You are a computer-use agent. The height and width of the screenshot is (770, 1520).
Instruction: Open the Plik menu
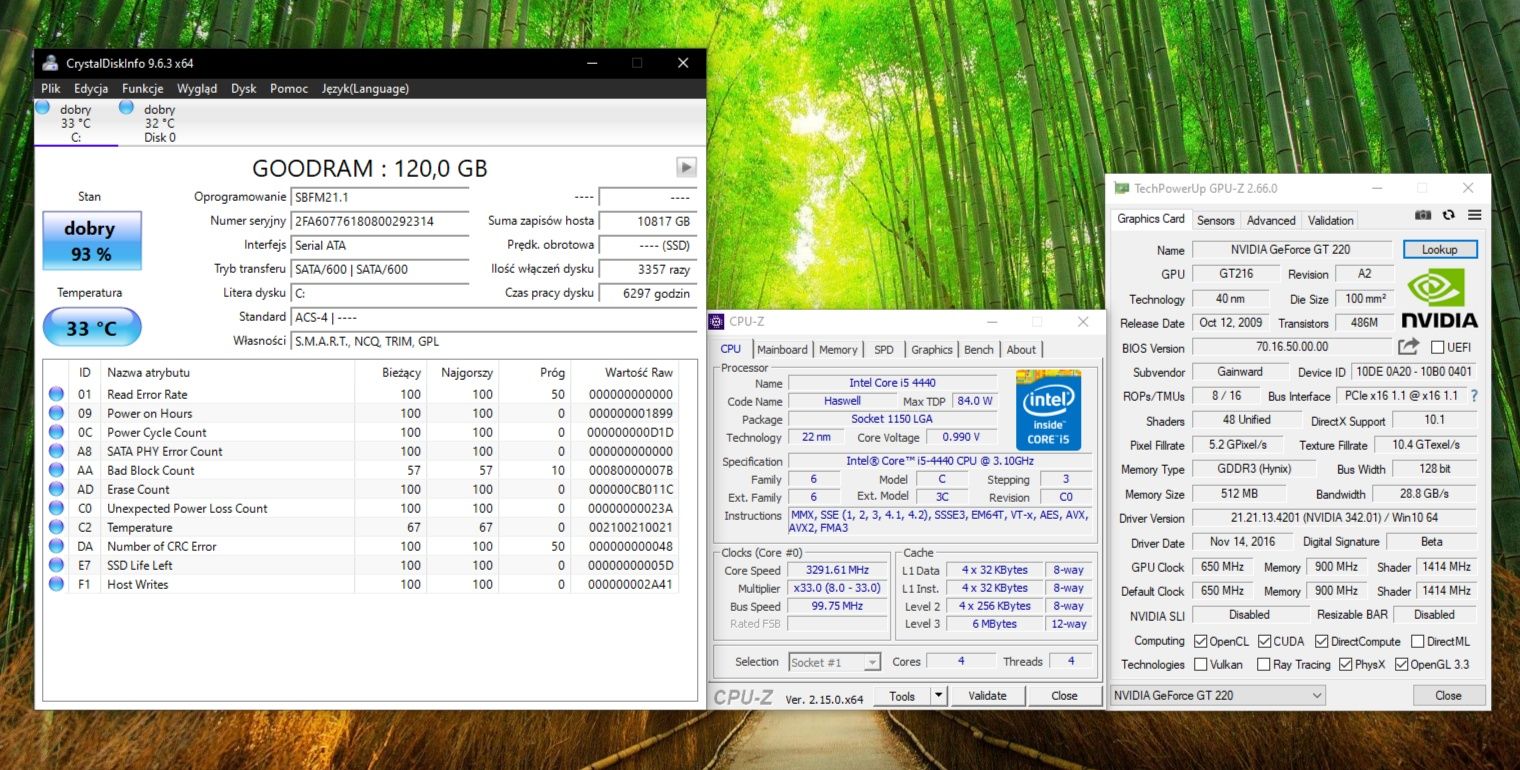(x=51, y=88)
